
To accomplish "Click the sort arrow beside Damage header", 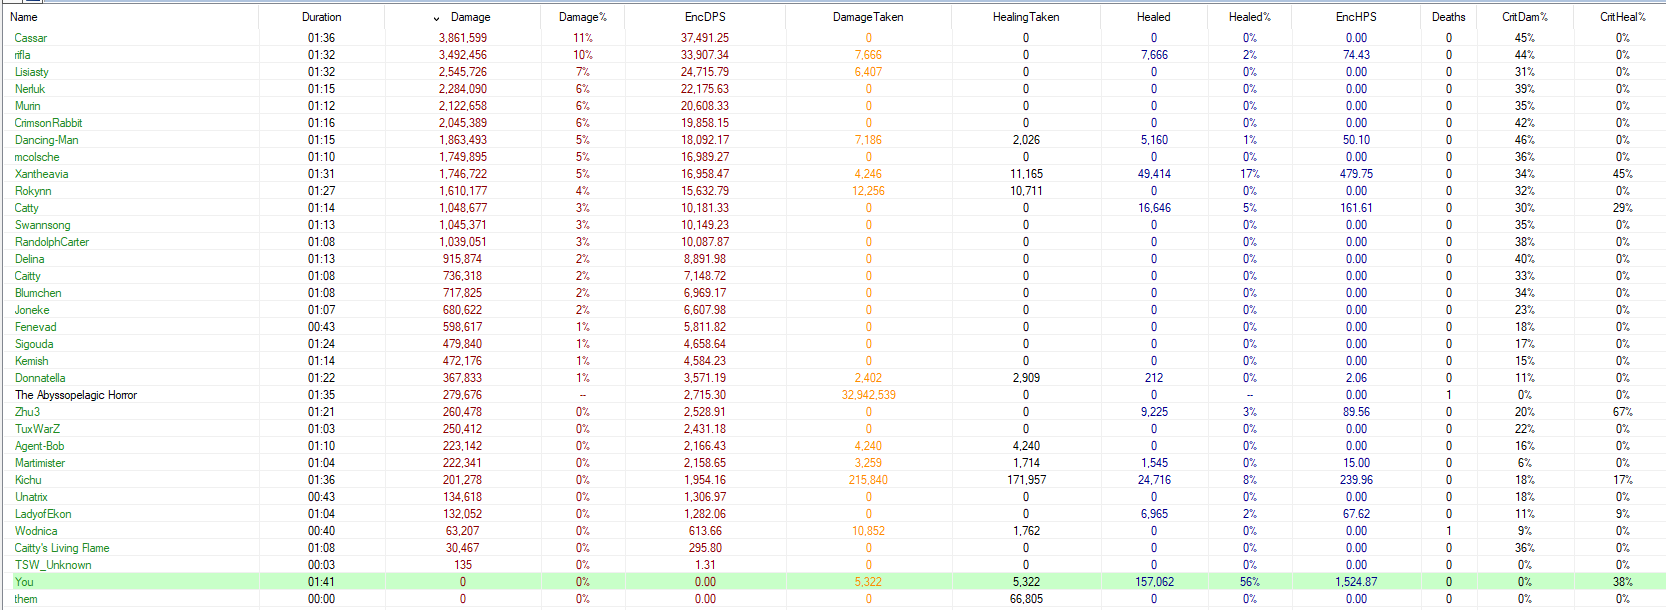I will point(436,18).
